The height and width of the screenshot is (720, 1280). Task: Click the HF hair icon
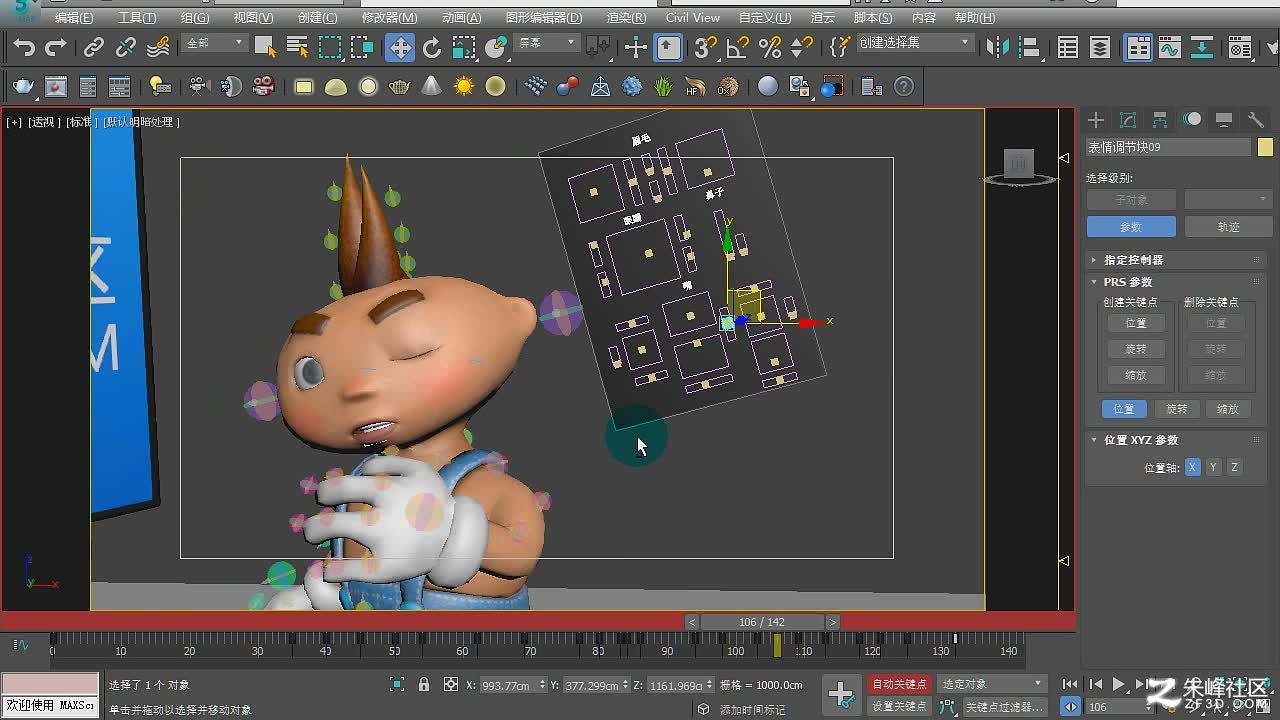coord(695,87)
